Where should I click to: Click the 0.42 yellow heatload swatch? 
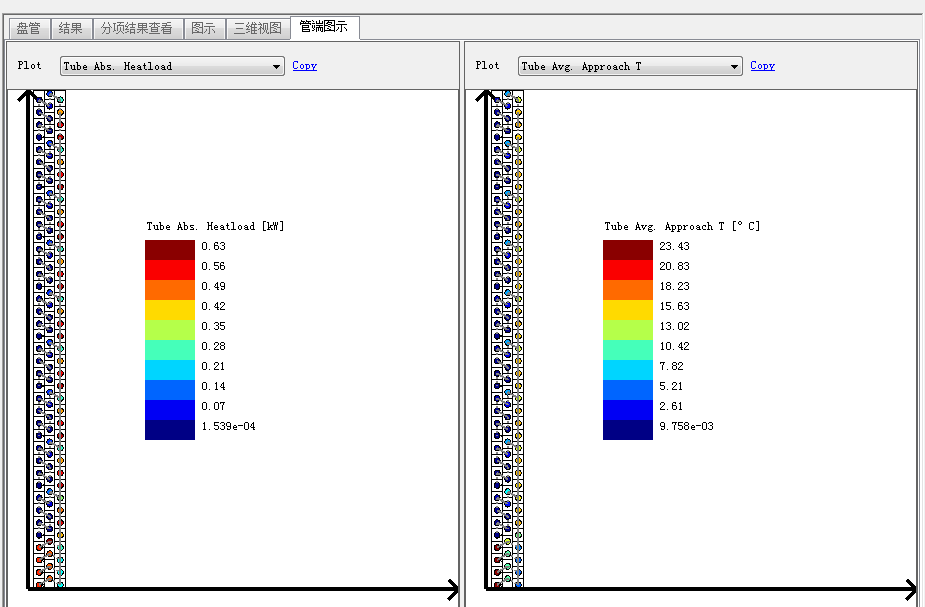pos(170,310)
